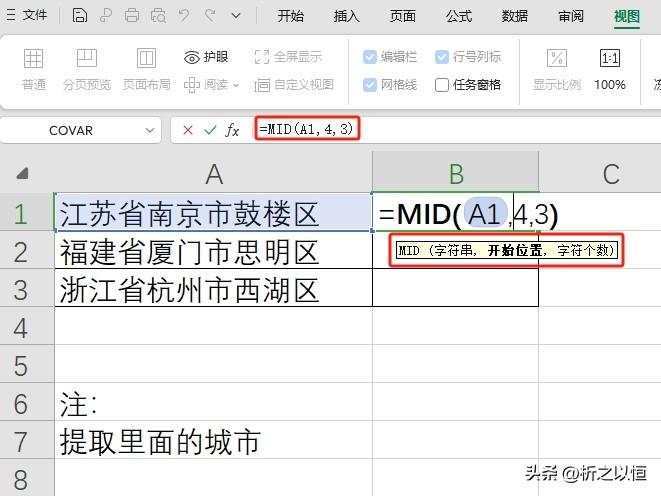Image resolution: width=661 pixels, height=496 pixels.
Task: Switch to the 审阅 tab
Action: [571, 16]
